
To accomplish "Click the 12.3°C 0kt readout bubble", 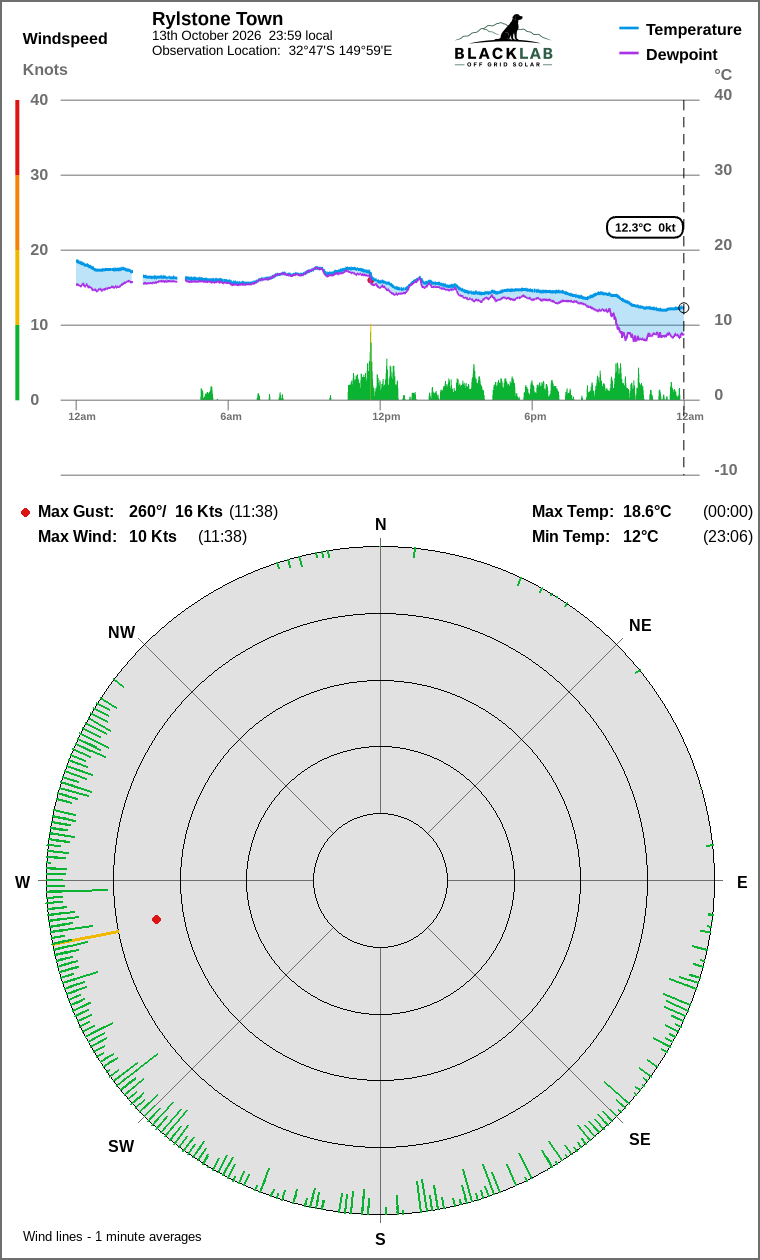I will click(645, 227).
